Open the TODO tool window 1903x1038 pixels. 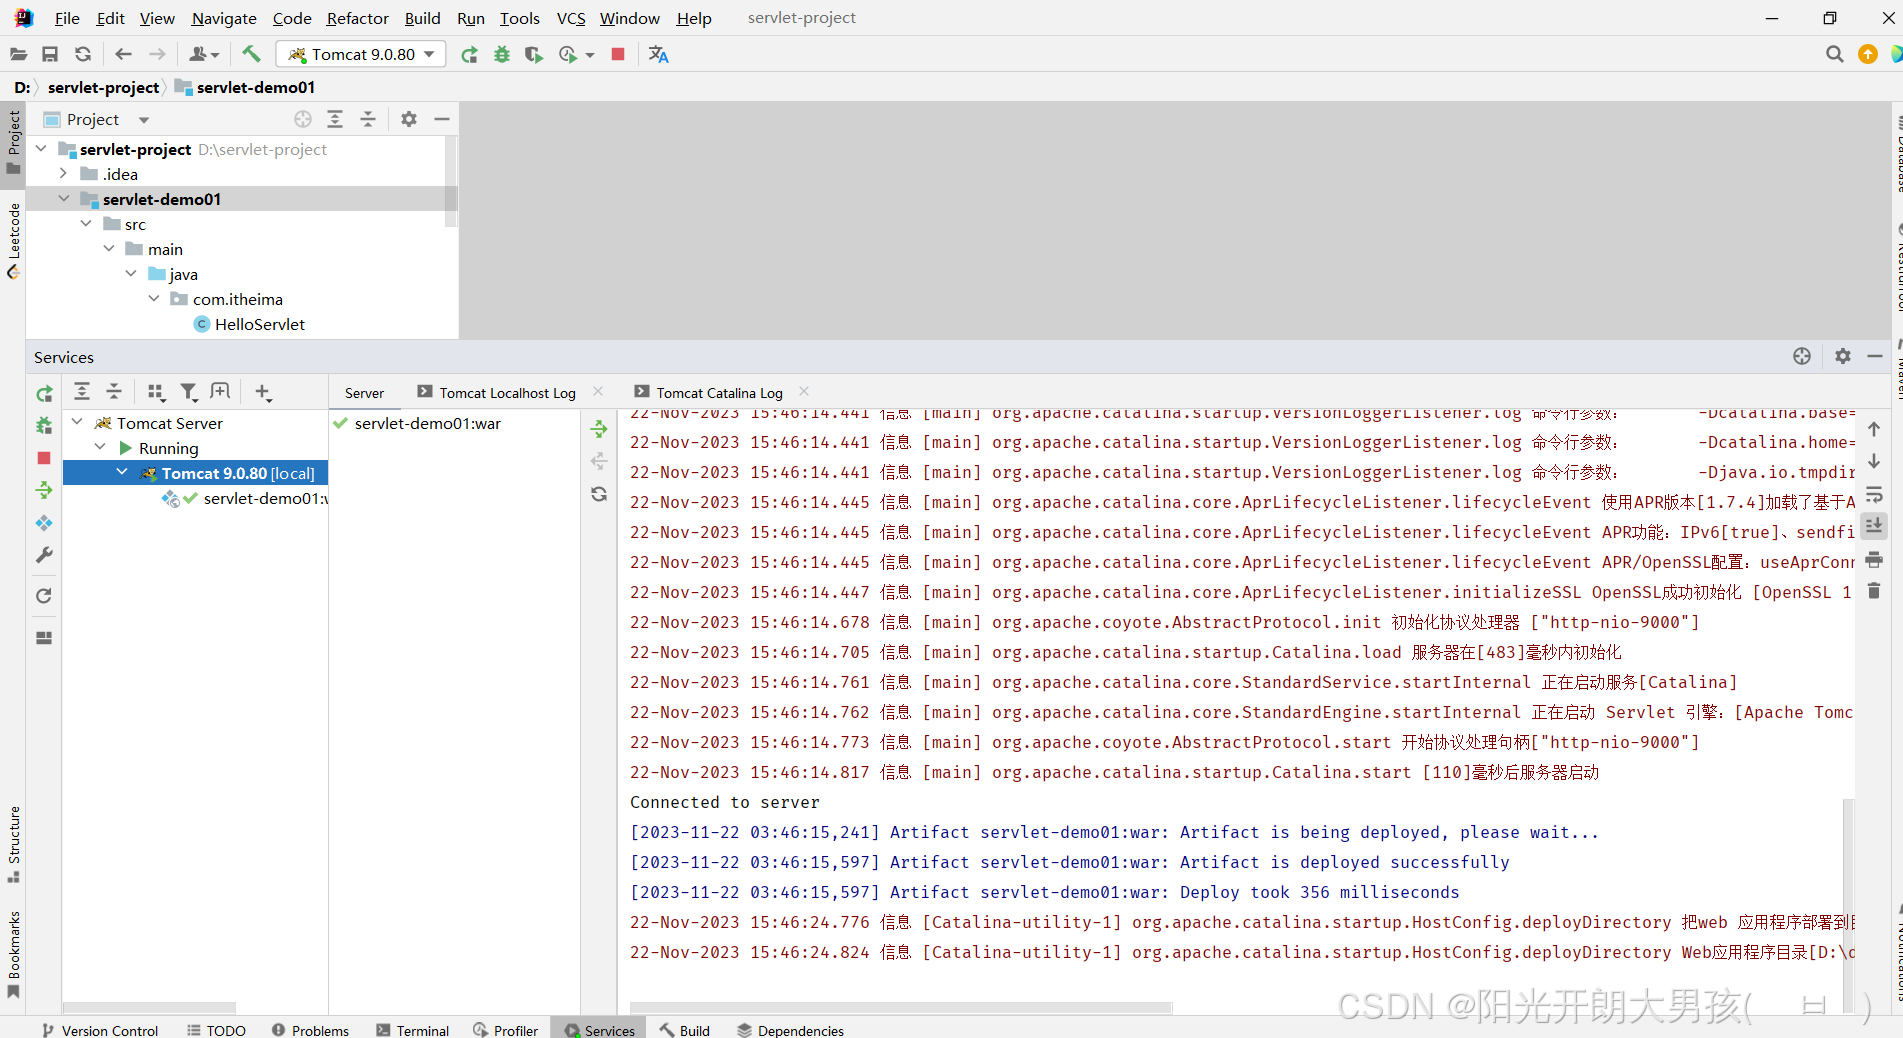(x=217, y=1030)
